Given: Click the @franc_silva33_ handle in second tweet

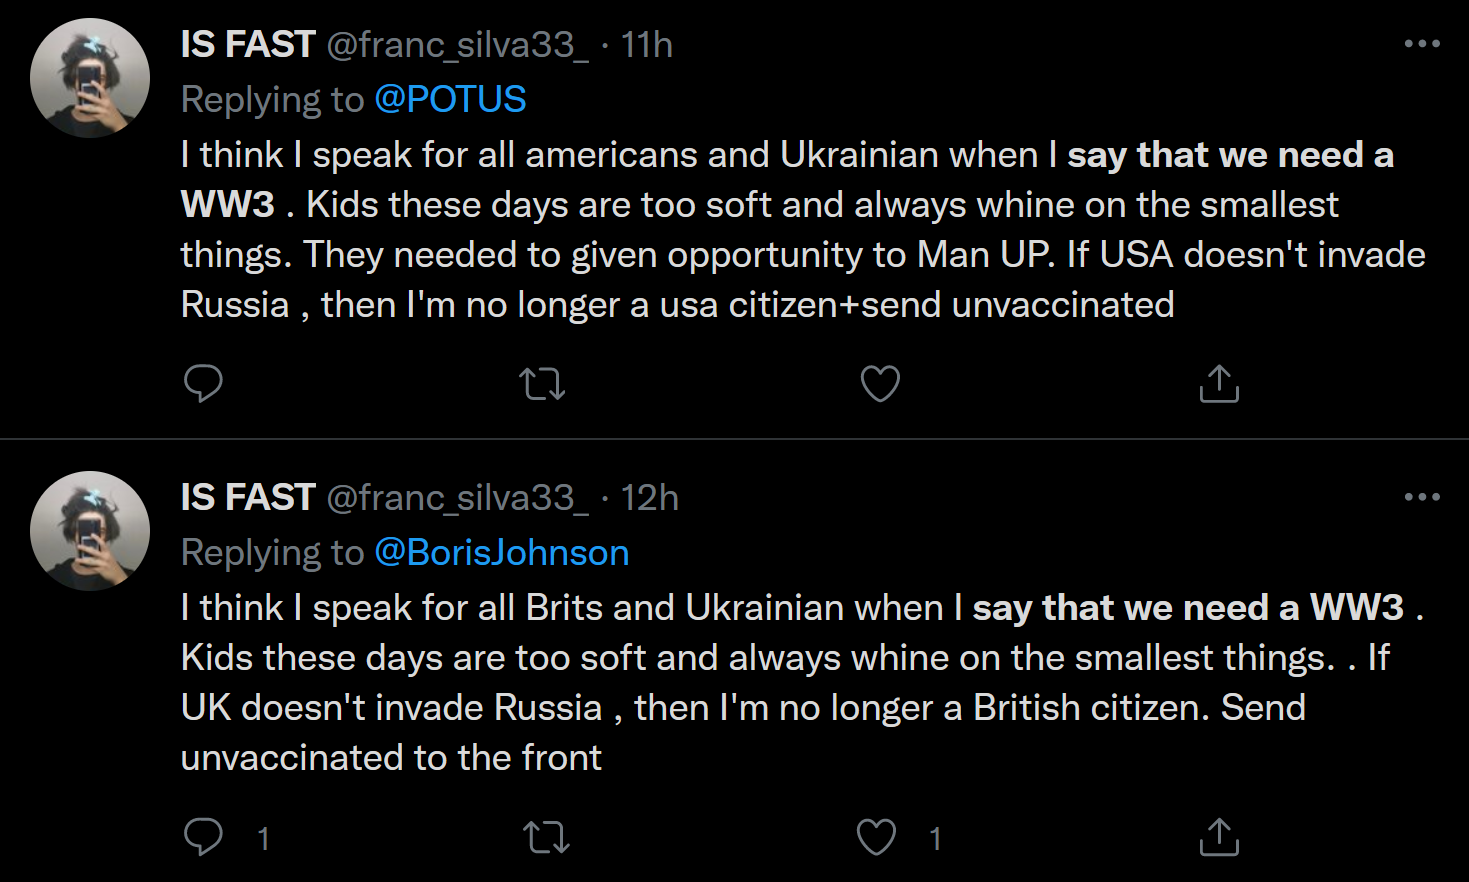Looking at the screenshot, I should [458, 498].
